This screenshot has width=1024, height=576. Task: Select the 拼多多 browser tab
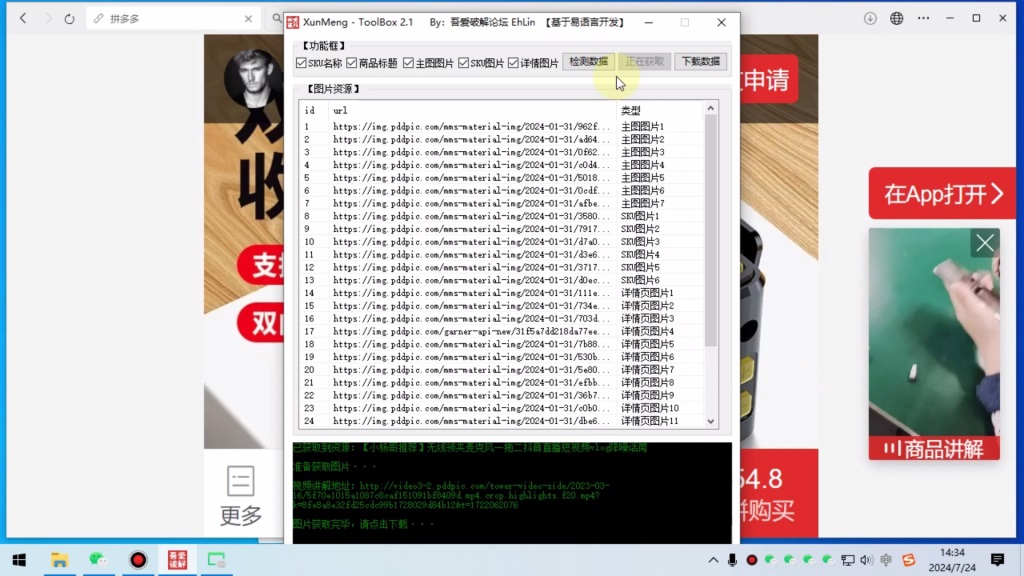173,19
